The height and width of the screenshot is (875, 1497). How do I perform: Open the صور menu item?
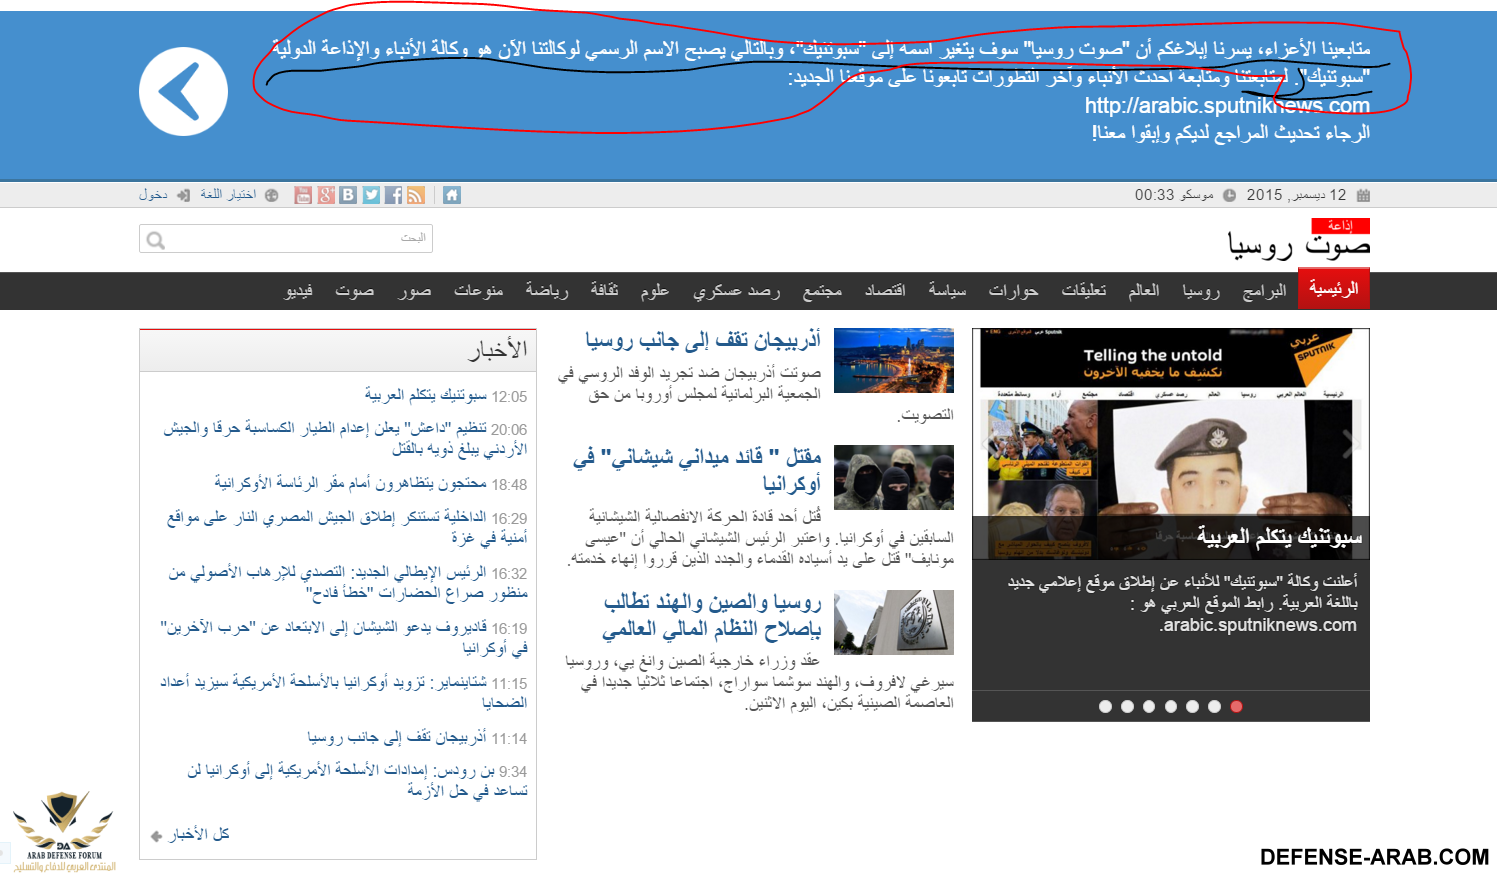pyautogui.click(x=414, y=290)
